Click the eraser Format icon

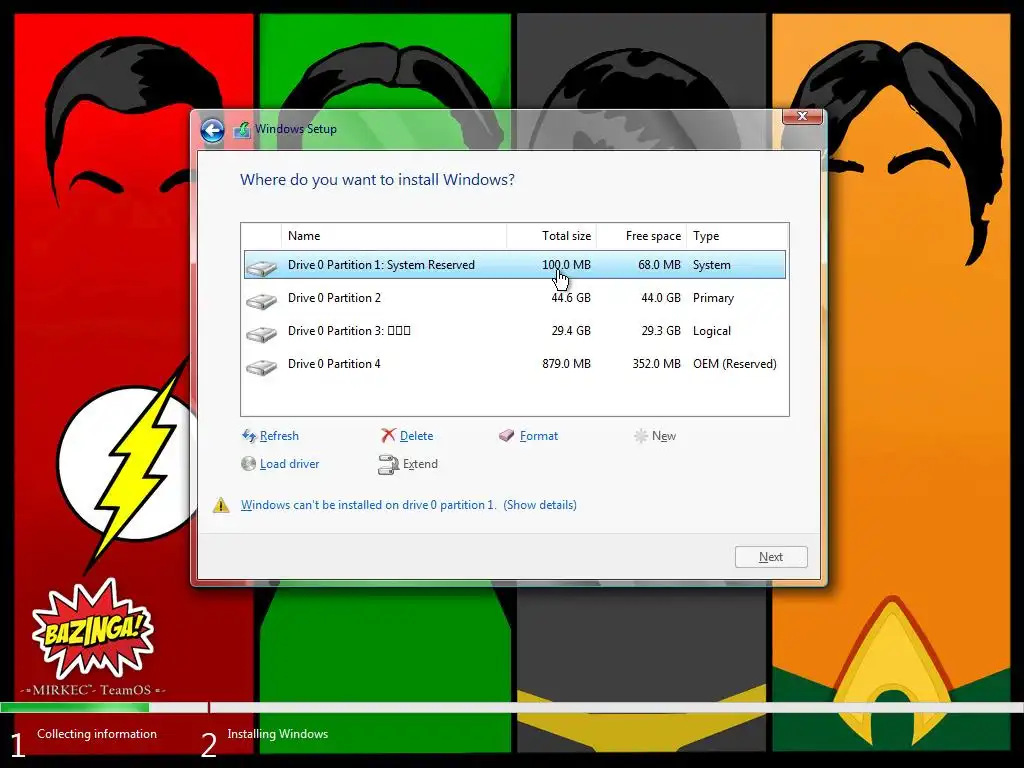(x=506, y=435)
